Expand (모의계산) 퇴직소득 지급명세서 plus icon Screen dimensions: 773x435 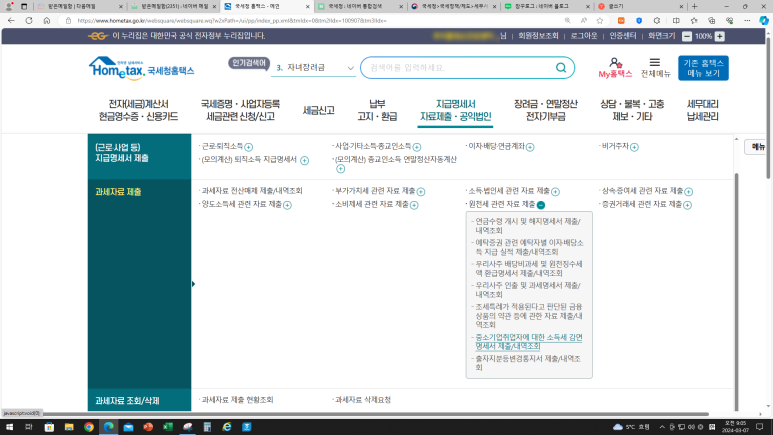pyautogui.click(x=305, y=160)
